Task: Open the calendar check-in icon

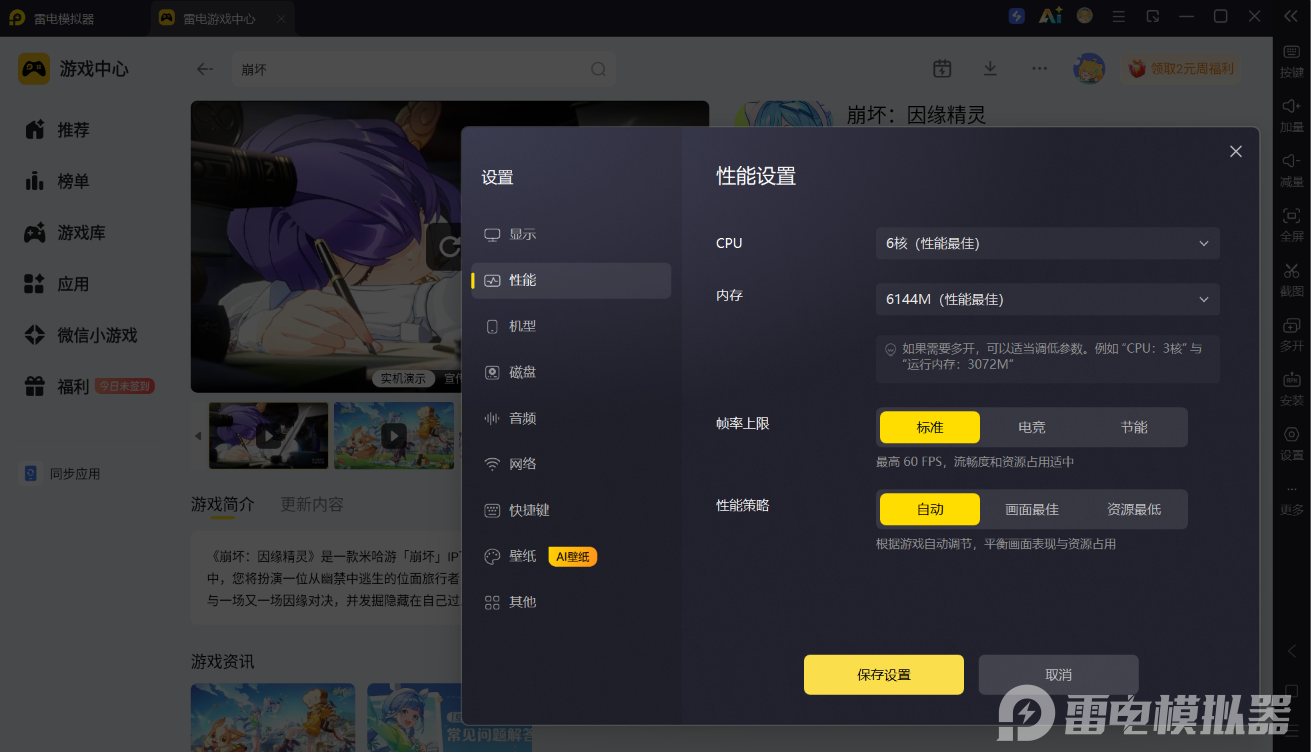Action: [942, 68]
